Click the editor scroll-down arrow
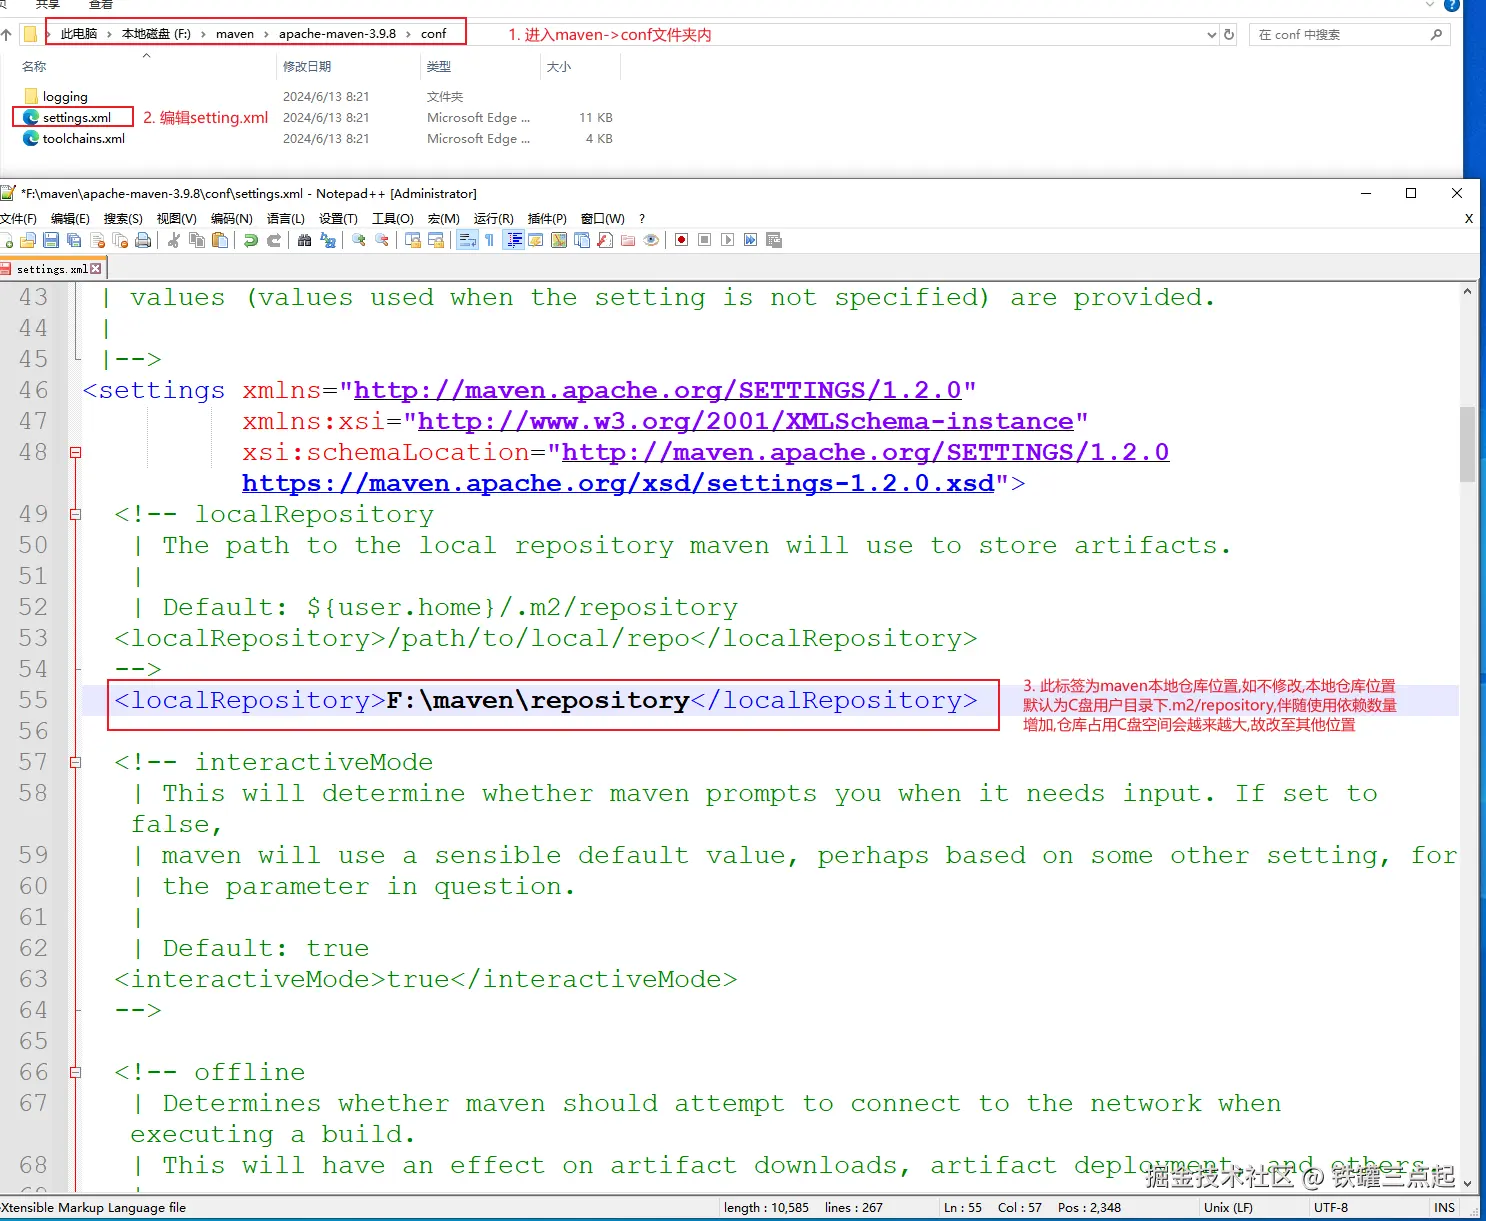 [x=1467, y=1183]
